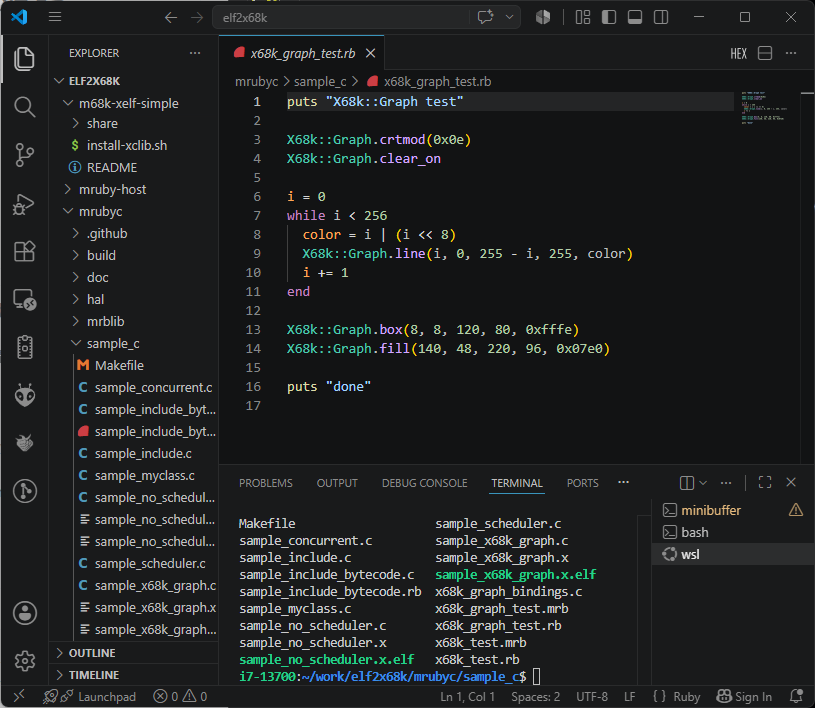Image resolution: width=815 pixels, height=708 pixels.
Task: Open the Manage gear icon
Action: (x=24, y=661)
